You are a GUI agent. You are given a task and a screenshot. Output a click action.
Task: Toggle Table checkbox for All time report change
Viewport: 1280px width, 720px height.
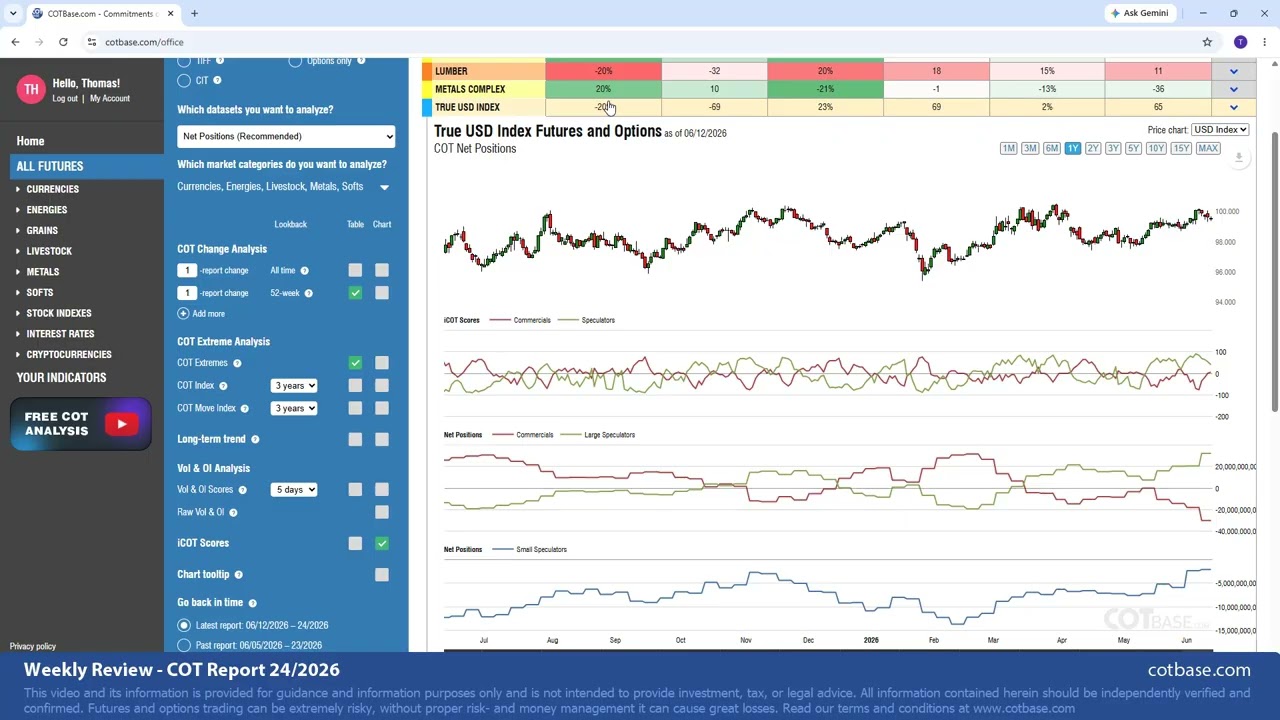(x=355, y=270)
